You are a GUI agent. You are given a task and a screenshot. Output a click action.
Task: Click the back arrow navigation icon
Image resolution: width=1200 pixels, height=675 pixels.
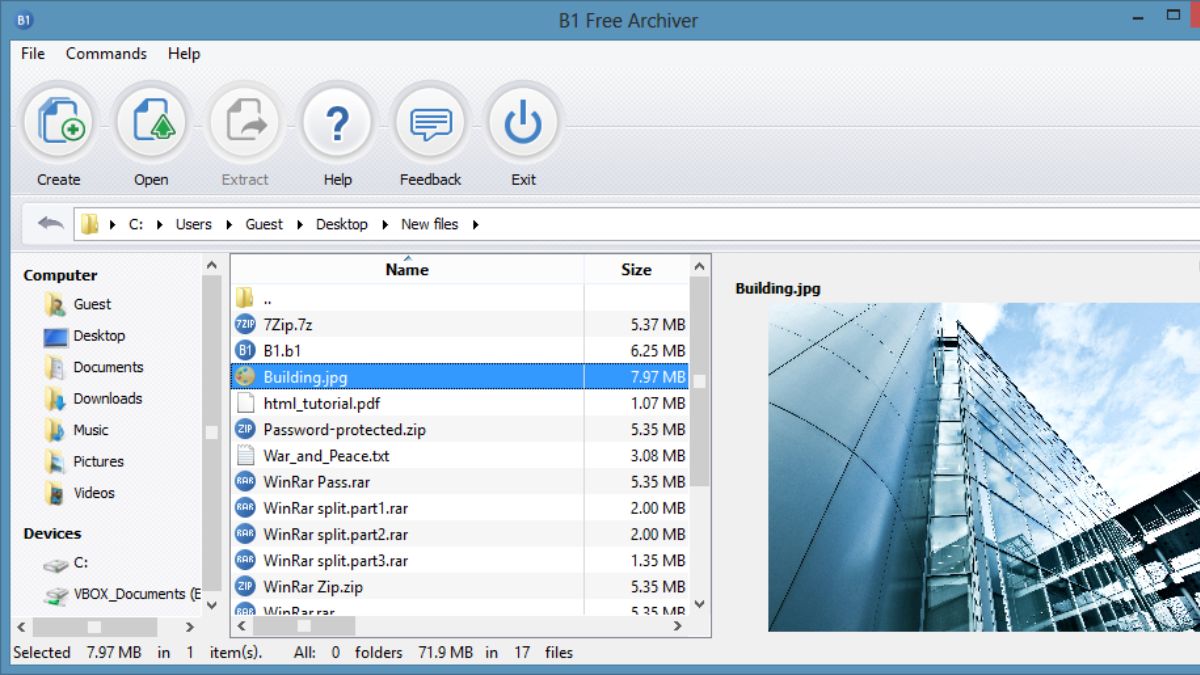(x=50, y=223)
